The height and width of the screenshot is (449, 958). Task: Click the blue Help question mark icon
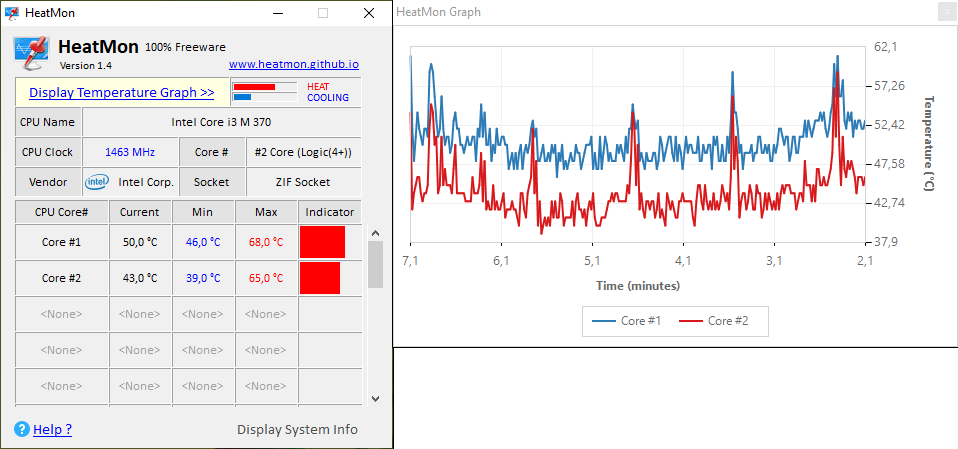(21, 429)
